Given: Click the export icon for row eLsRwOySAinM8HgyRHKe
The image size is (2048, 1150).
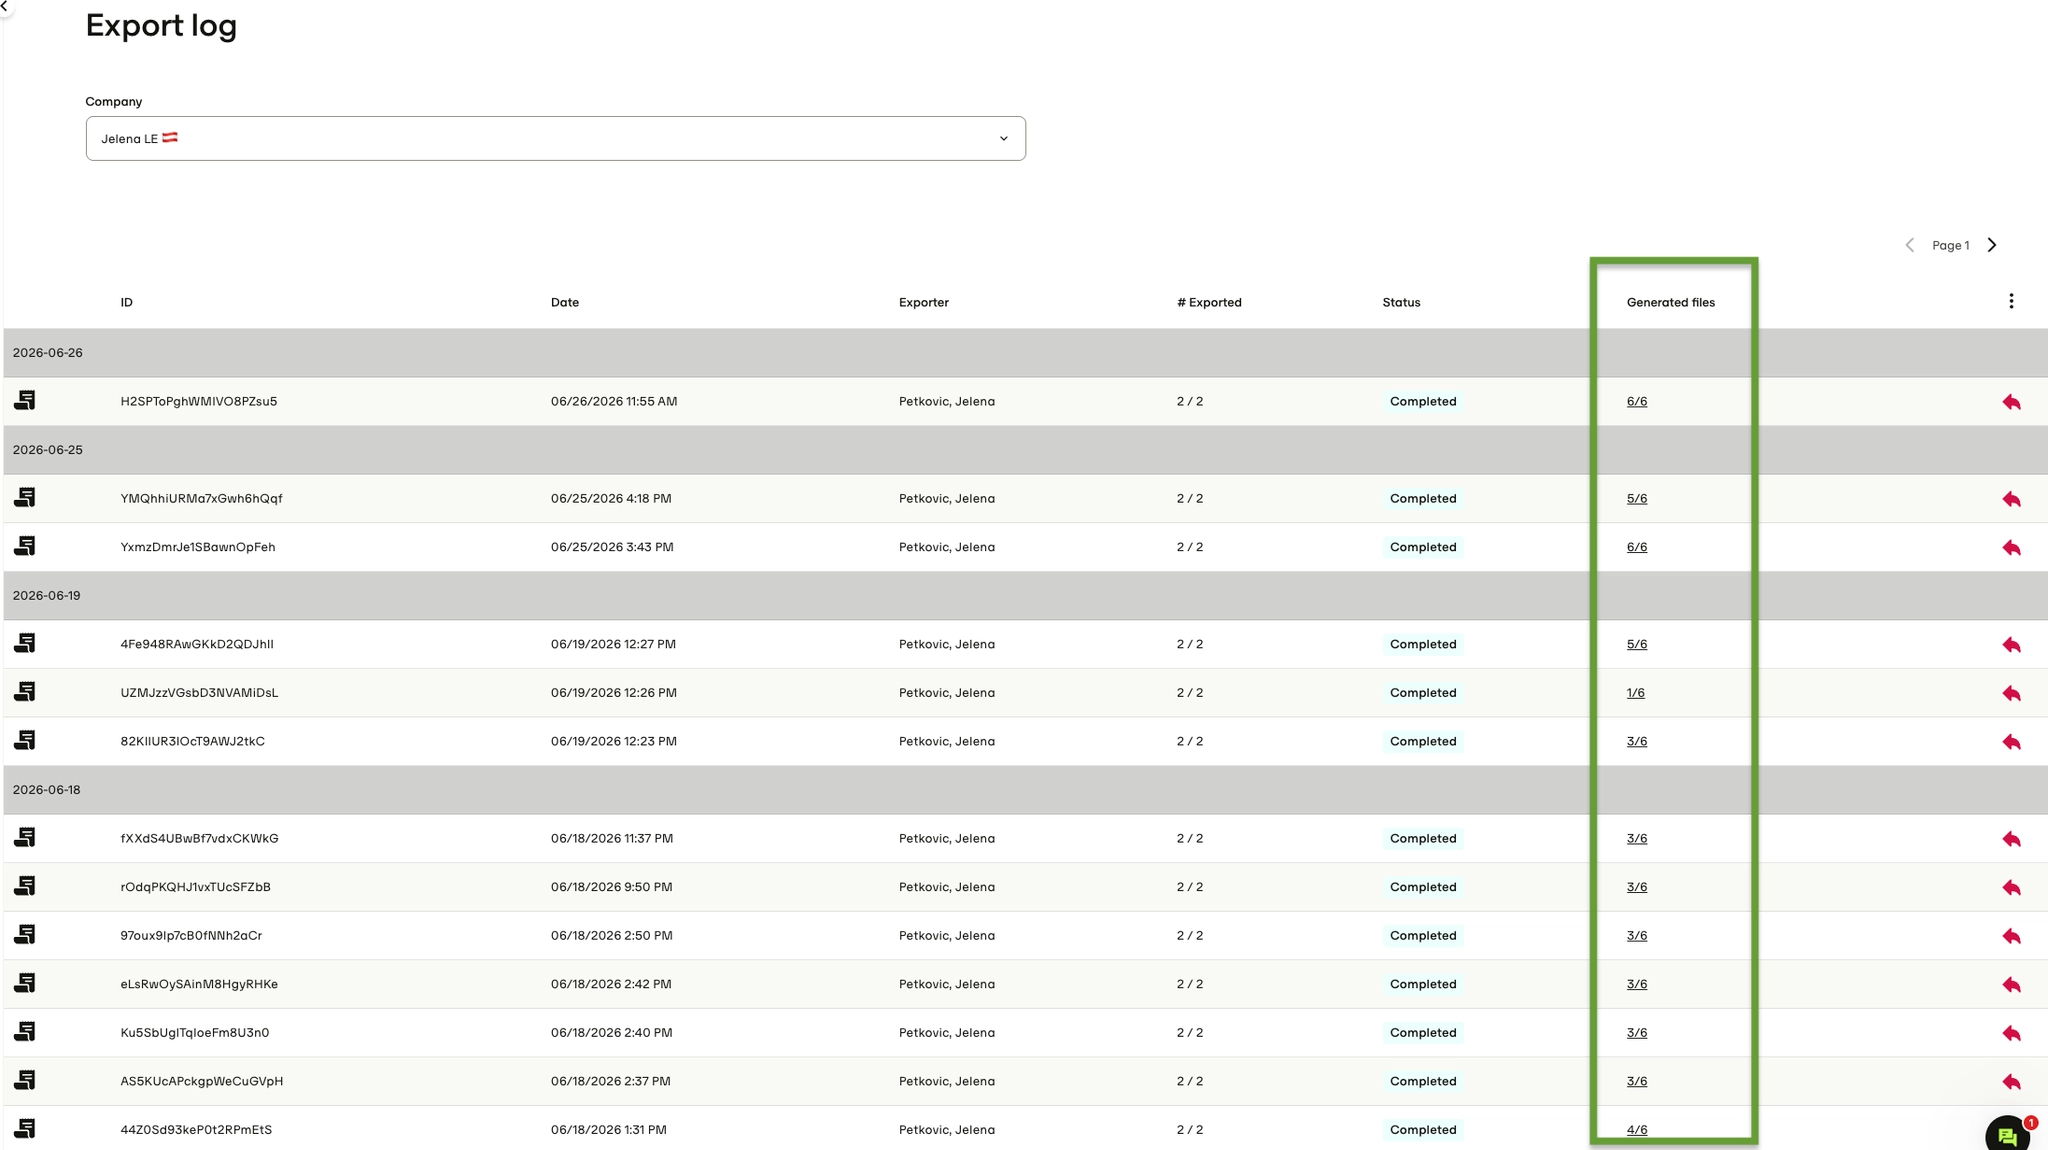Looking at the screenshot, I should tap(25, 983).
